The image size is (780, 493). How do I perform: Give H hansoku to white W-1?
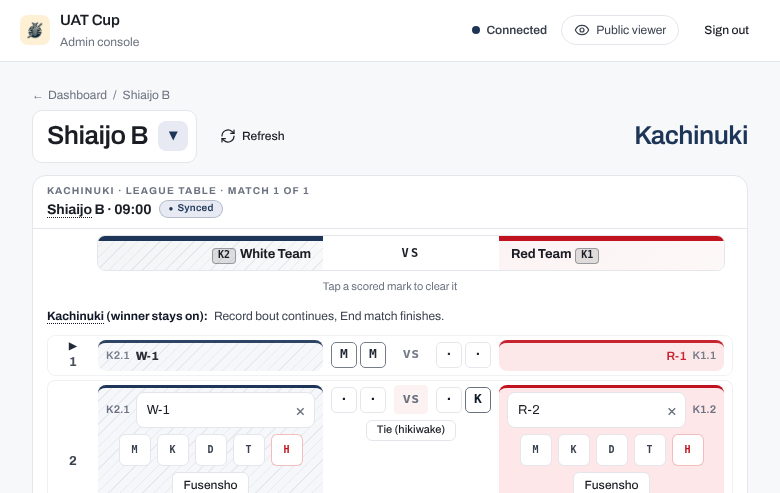287,450
